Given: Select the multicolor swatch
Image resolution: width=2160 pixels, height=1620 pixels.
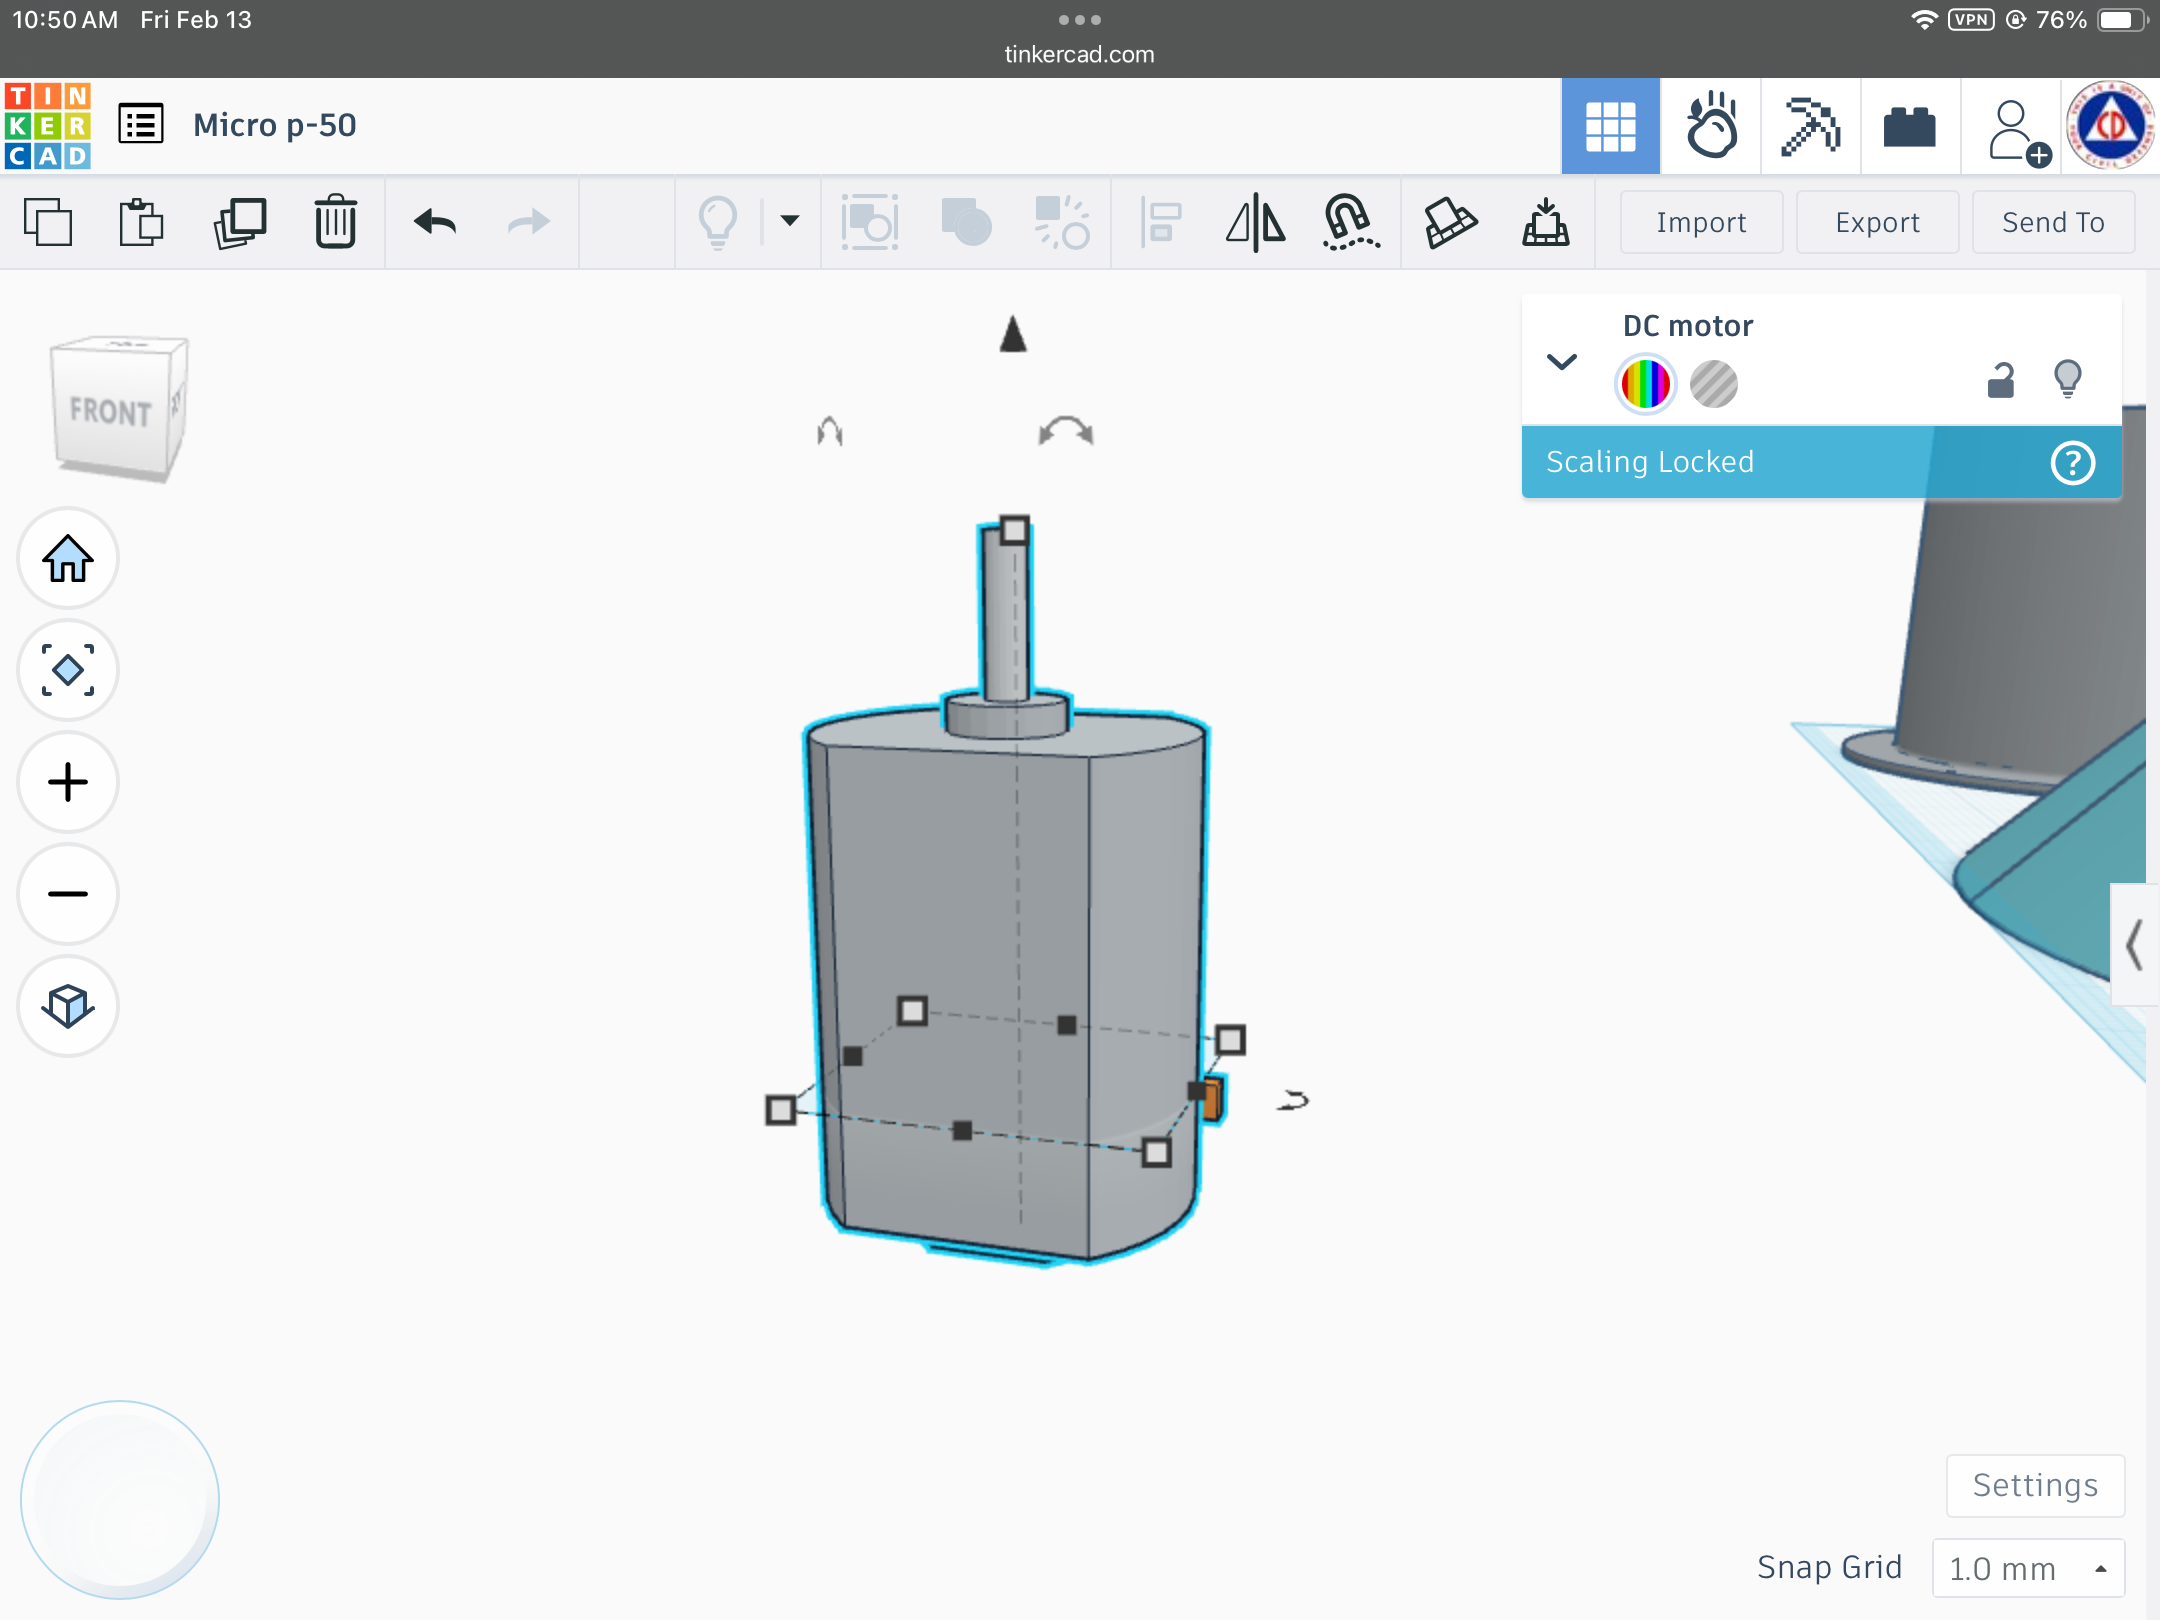Looking at the screenshot, I should tap(1645, 383).
